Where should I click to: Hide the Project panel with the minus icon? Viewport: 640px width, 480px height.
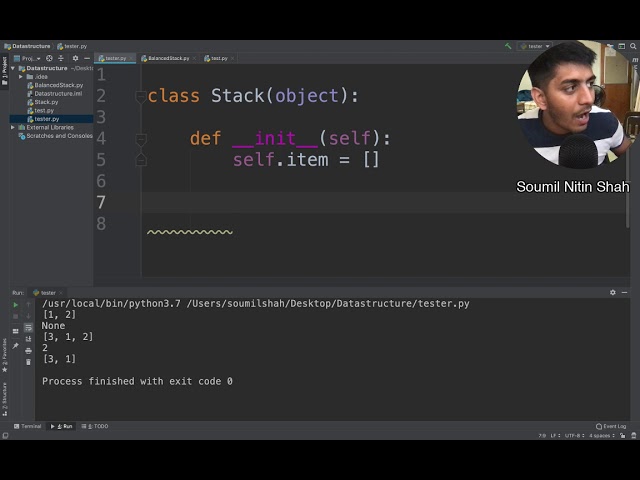point(87,58)
